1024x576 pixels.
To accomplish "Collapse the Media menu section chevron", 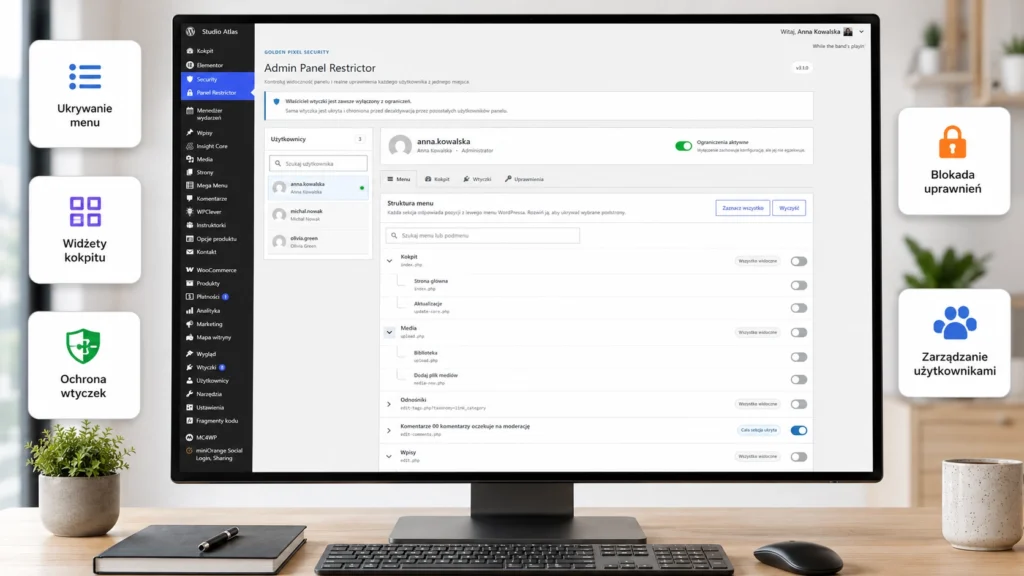I will click(x=389, y=332).
